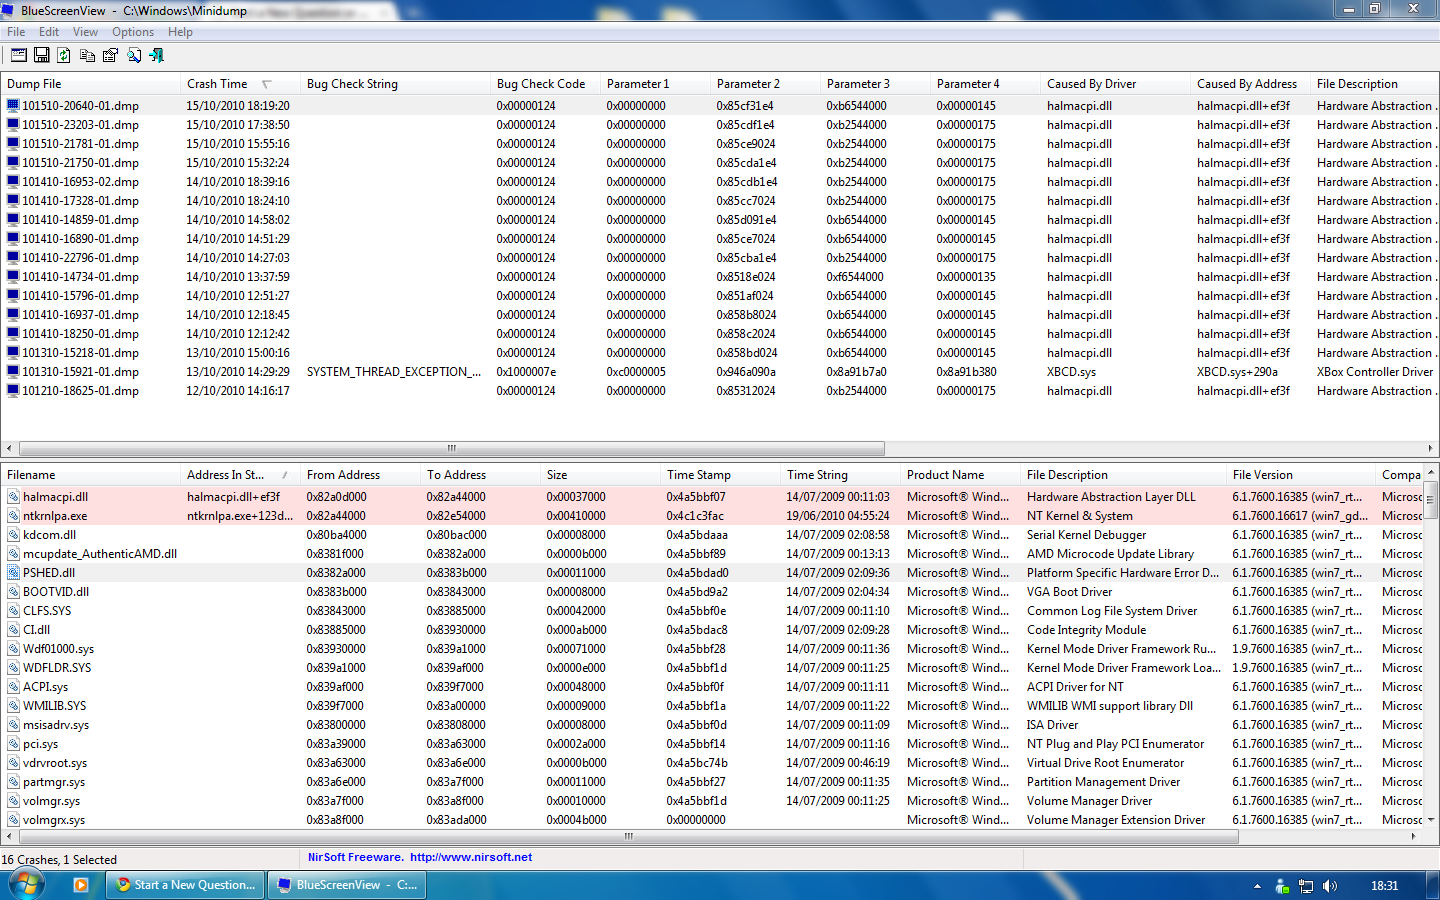The image size is (1440, 900).
Task: Open the Windows Start orb
Action: [x=27, y=884]
